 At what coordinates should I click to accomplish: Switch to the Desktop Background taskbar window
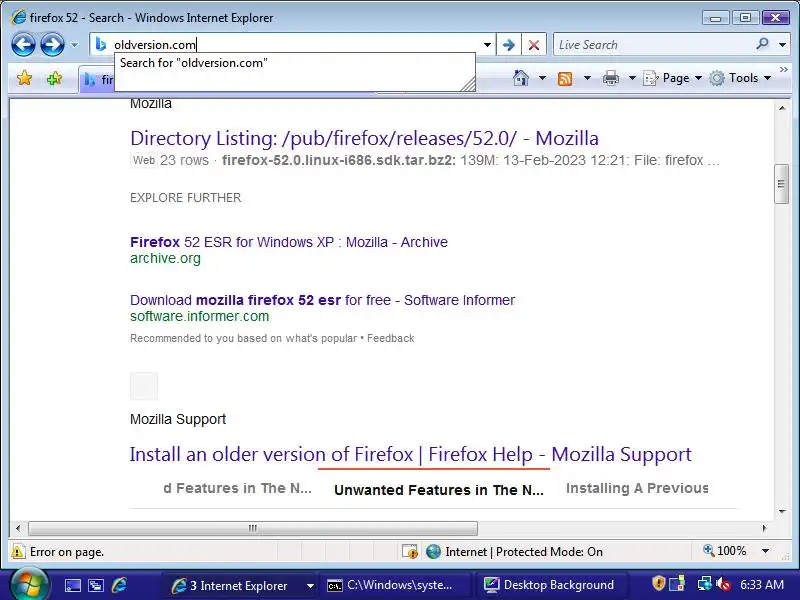coord(552,585)
